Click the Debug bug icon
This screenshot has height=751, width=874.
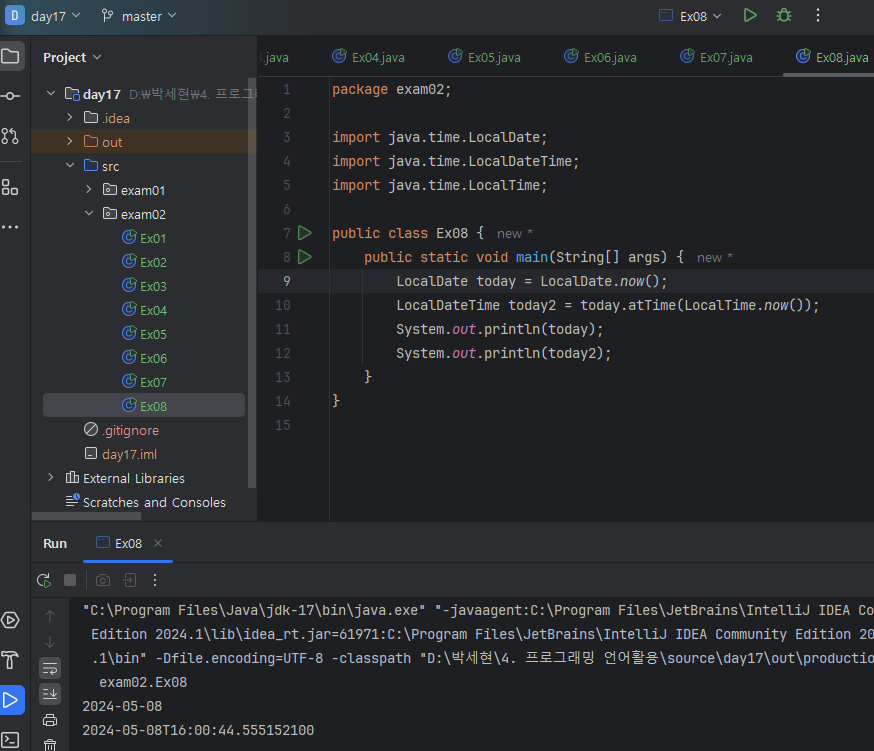point(784,15)
